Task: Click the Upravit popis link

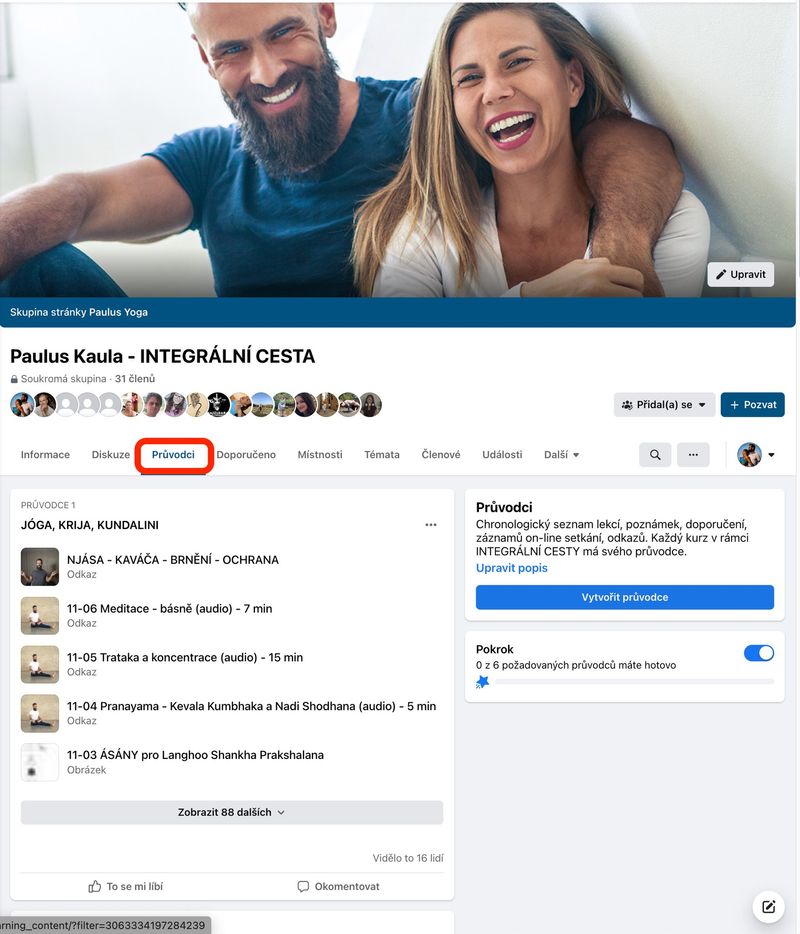Action: (512, 568)
